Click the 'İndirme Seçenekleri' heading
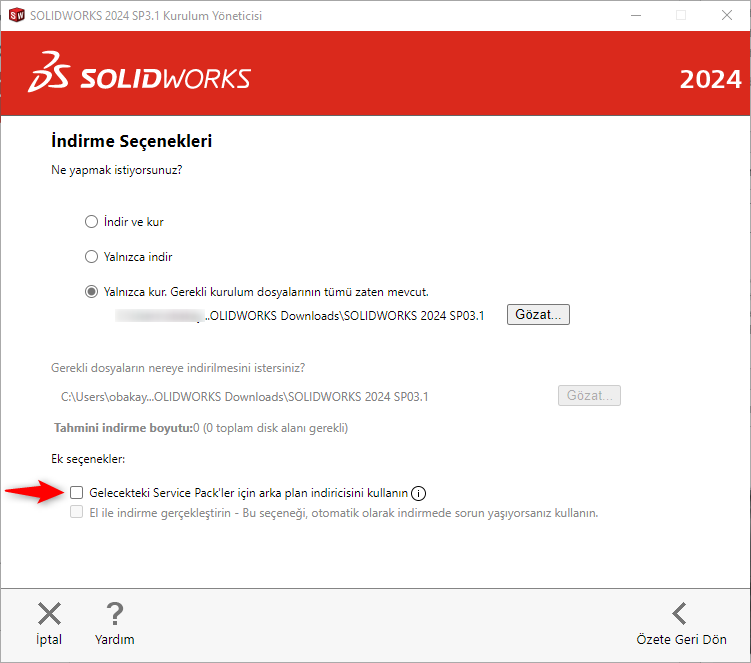 131,141
